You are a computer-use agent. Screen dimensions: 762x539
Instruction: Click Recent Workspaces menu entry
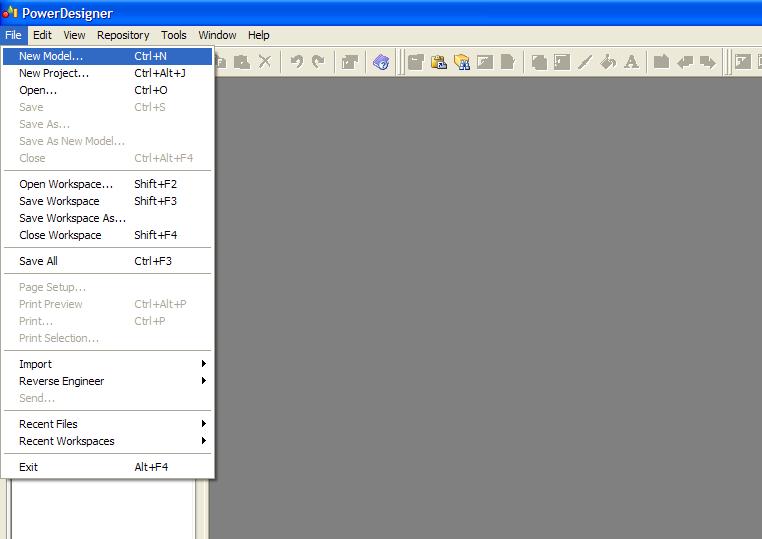coord(107,441)
